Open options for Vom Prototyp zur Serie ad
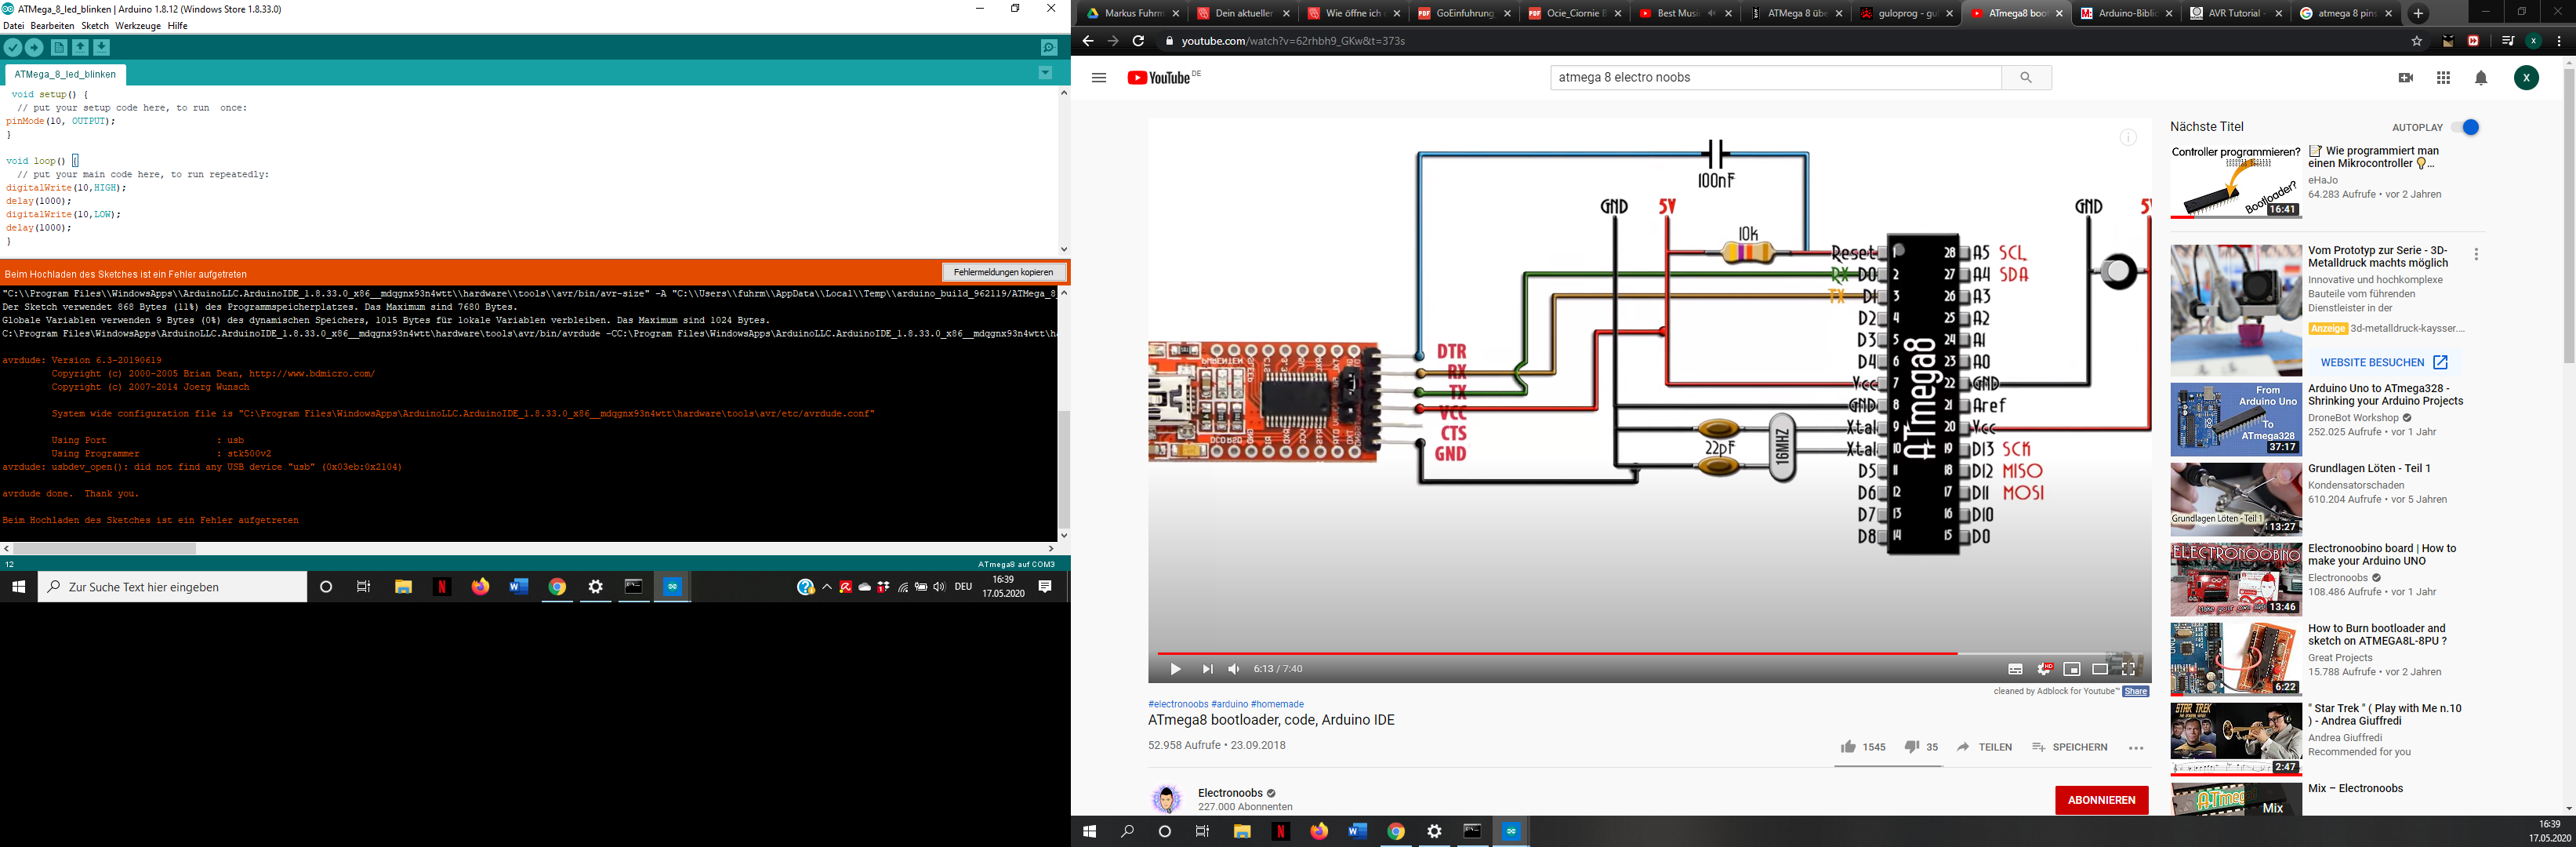The width and height of the screenshot is (2576, 847). [x=2476, y=255]
